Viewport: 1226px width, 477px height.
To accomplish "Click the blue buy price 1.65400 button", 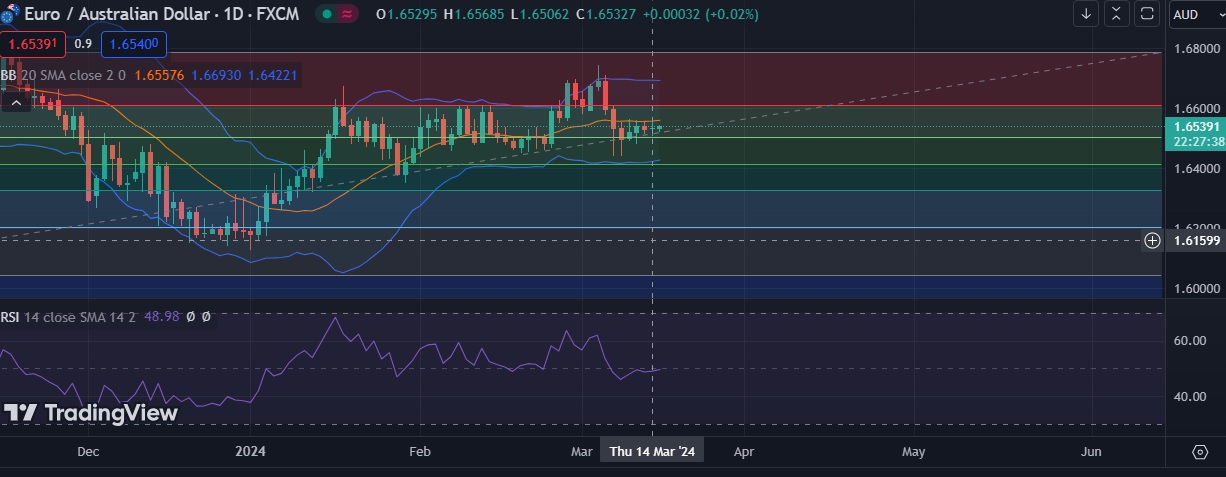I will (x=134, y=44).
